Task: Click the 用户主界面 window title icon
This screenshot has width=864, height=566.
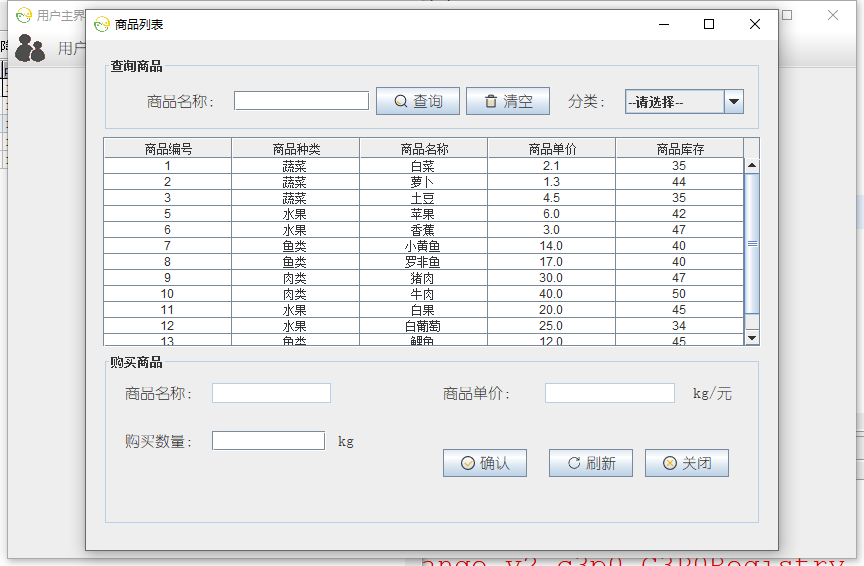Action: [24, 15]
